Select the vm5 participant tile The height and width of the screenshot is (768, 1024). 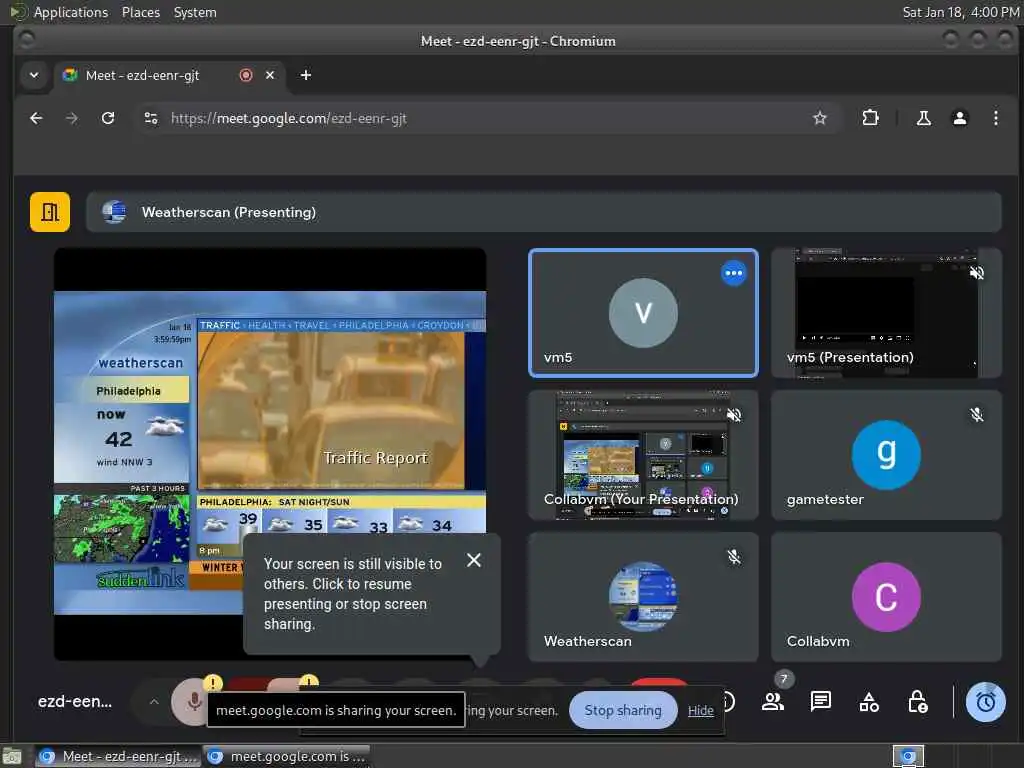point(643,313)
